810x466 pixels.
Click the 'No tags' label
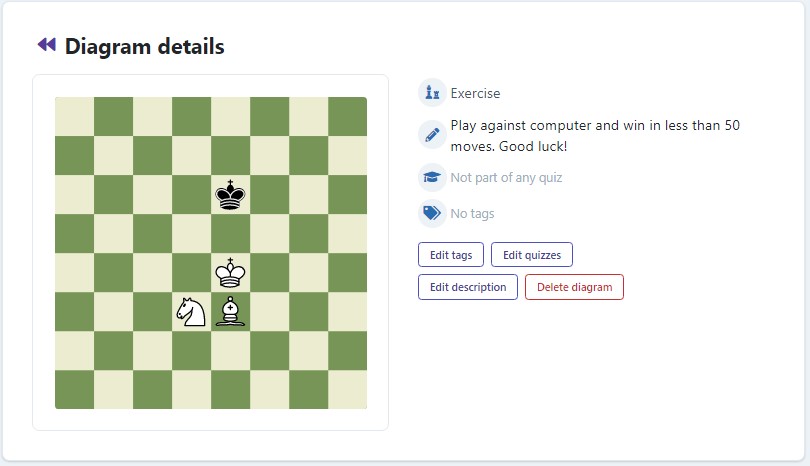point(472,213)
